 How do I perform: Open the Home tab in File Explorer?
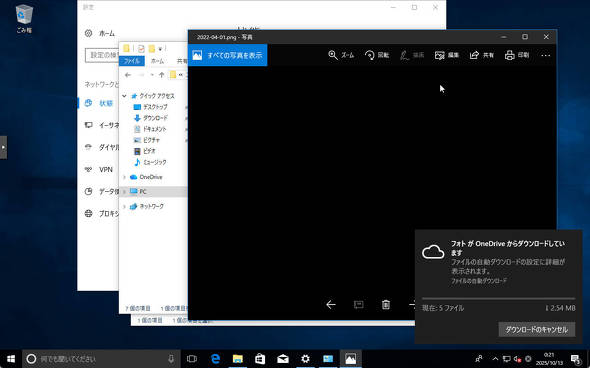(x=157, y=61)
